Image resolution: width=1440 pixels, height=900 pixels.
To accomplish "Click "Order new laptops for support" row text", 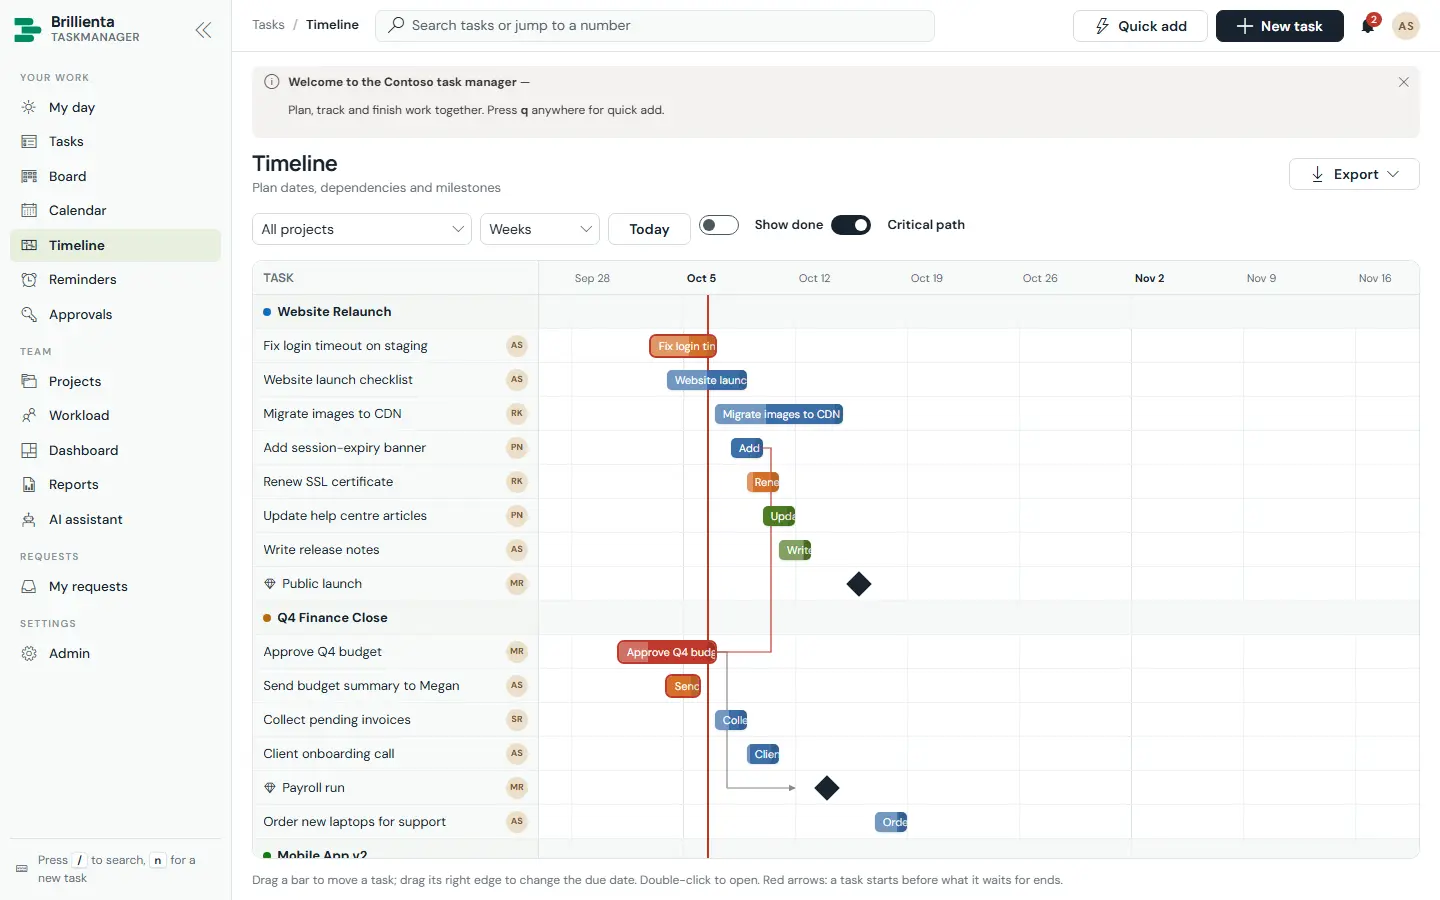I will tap(355, 822).
